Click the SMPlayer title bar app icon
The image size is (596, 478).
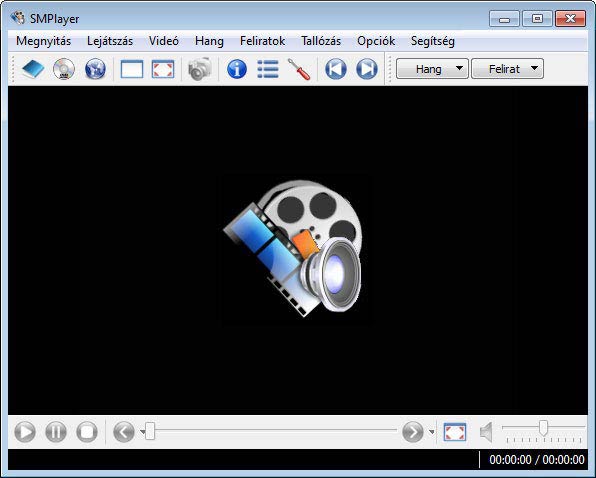[x=17, y=18]
